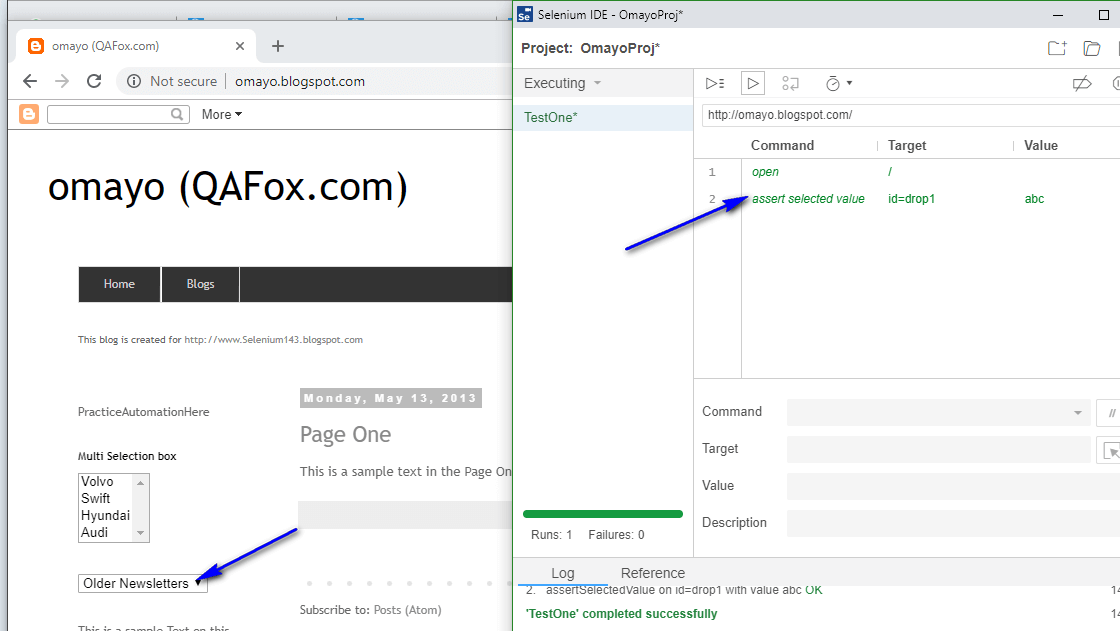Open Posts (Atom) subscribe link
The width and height of the screenshot is (1120, 631).
tap(408, 610)
